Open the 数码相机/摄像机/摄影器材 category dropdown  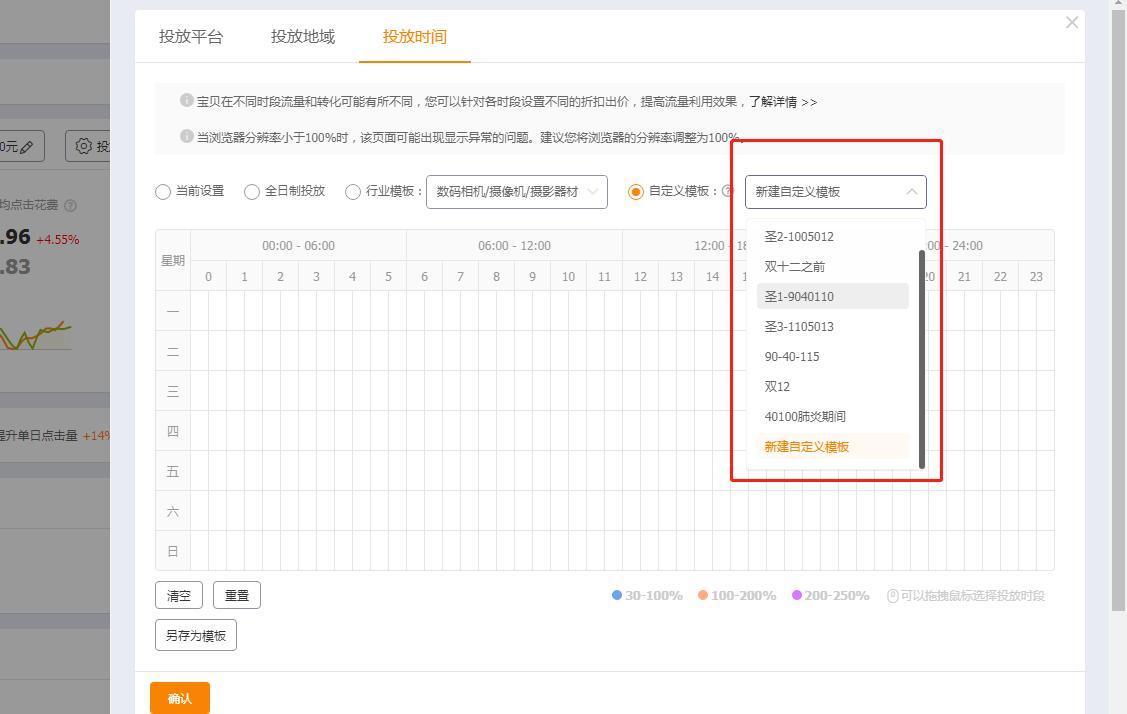coord(516,191)
